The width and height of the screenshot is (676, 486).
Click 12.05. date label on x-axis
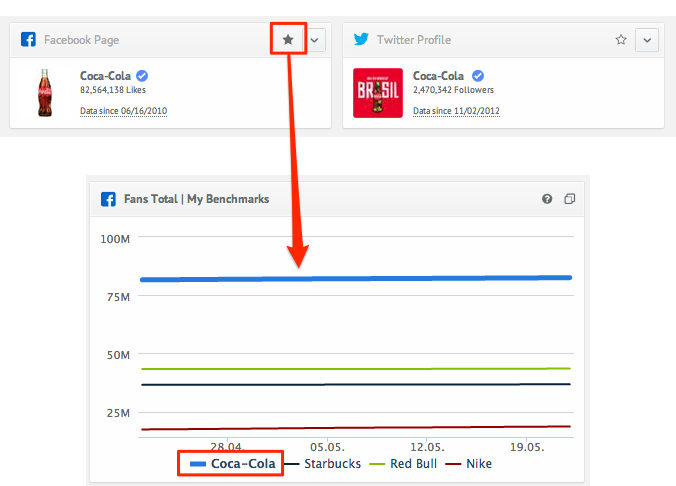pyautogui.click(x=427, y=447)
